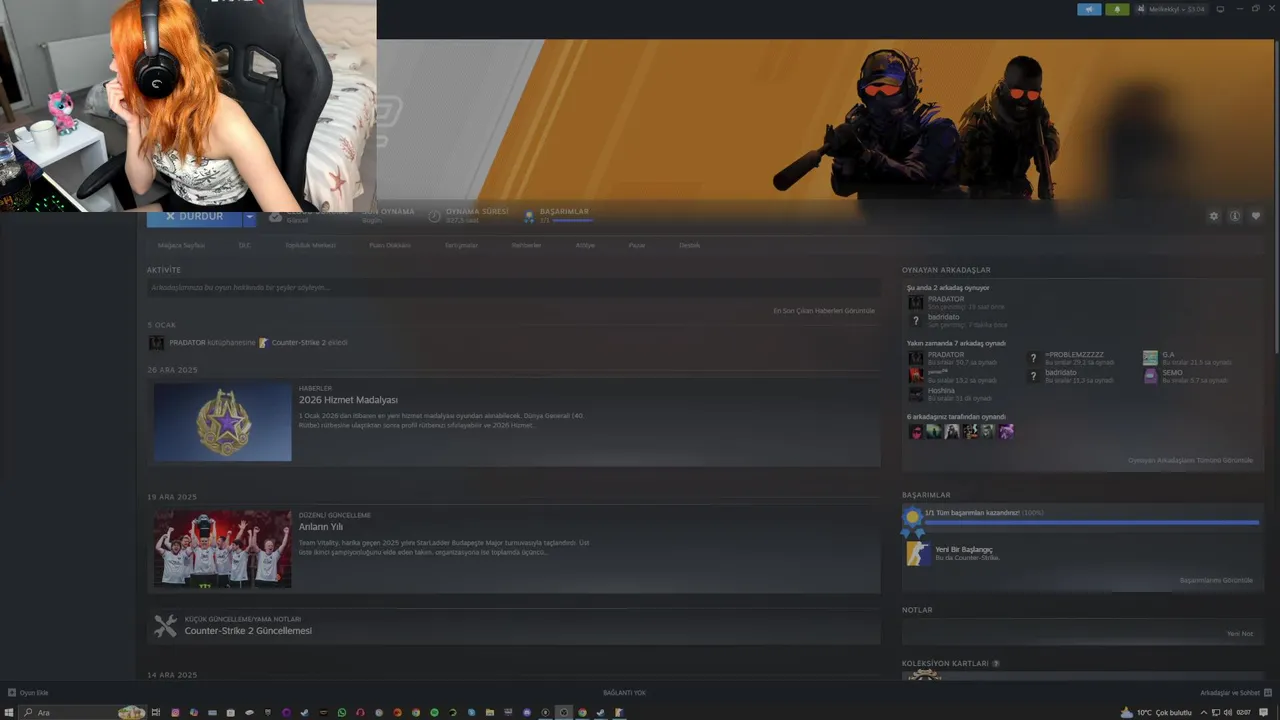Open Puan Dükkanı tab
This screenshot has height=720, width=1280.
pyautogui.click(x=389, y=245)
